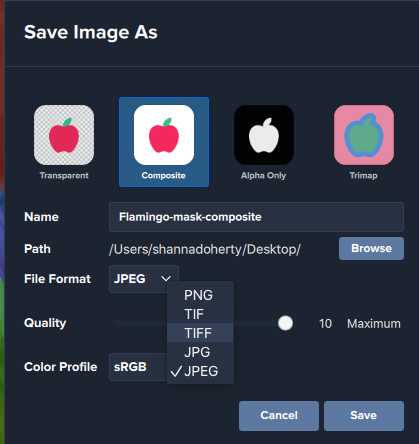Viewport: 419px width, 444px height.
Task: Collapse the File Format JPEG dropdown
Action: click(144, 279)
